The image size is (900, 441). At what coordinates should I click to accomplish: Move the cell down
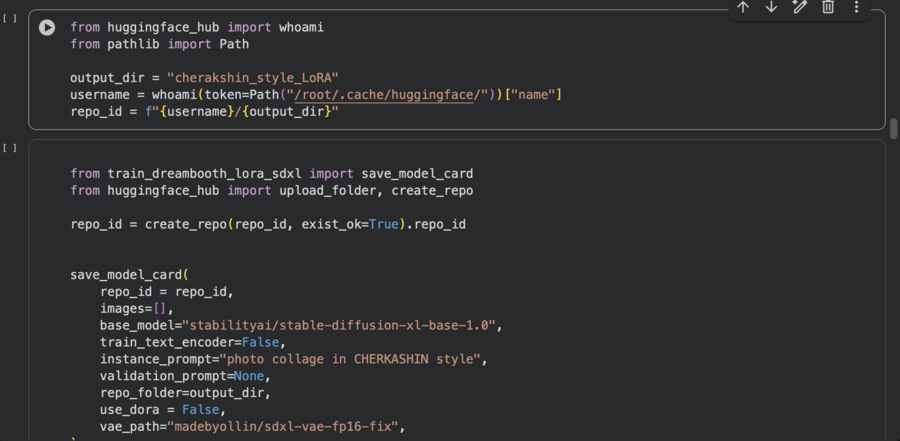click(x=771, y=7)
